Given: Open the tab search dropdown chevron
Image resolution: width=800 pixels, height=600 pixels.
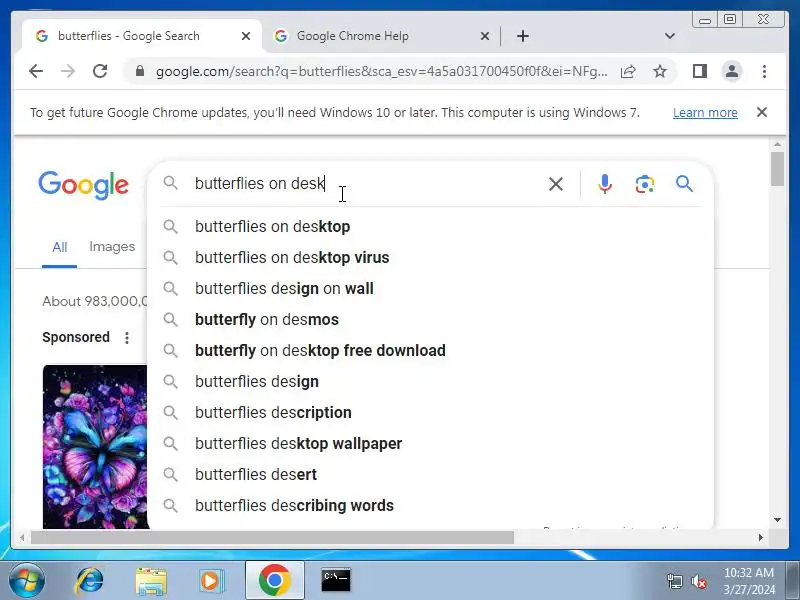Looking at the screenshot, I should (670, 36).
